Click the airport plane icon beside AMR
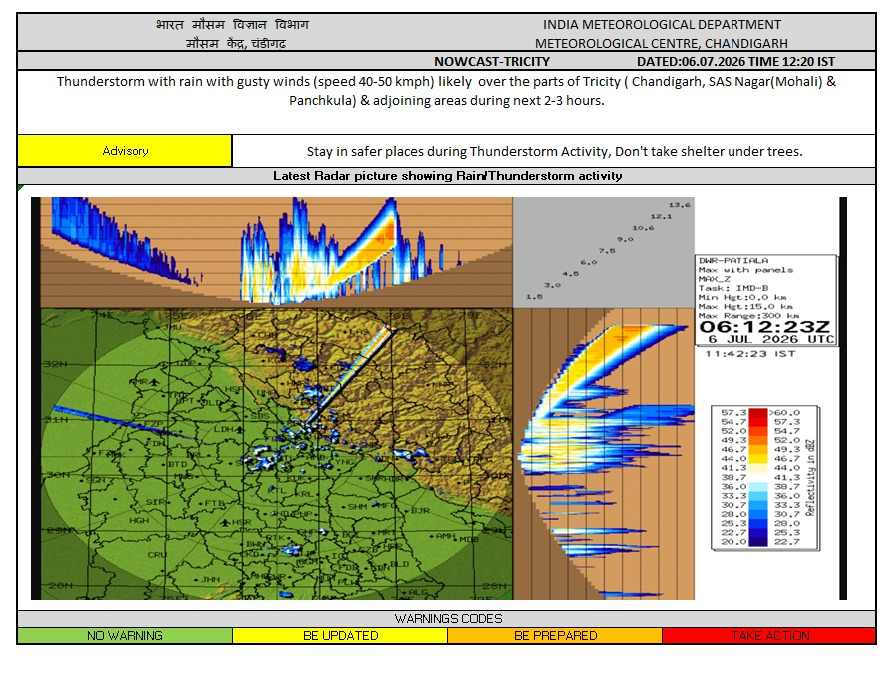Viewport: 881px width, 674px height. [155, 382]
